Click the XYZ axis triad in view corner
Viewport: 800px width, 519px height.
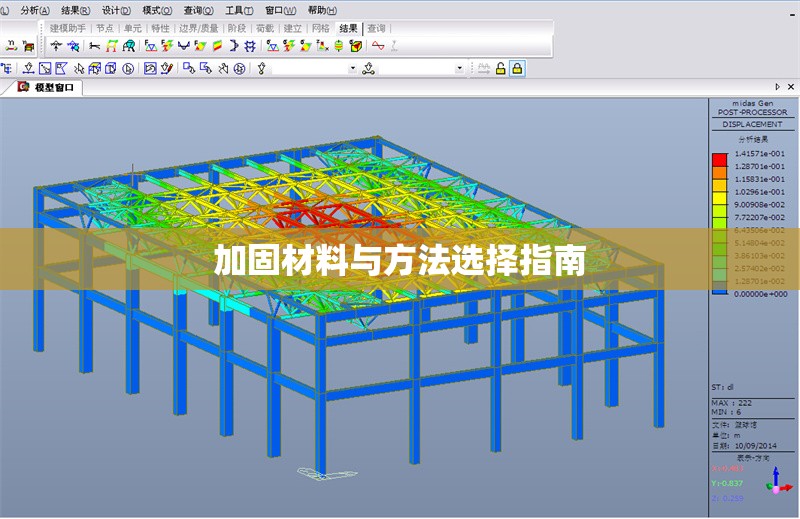click(776, 483)
